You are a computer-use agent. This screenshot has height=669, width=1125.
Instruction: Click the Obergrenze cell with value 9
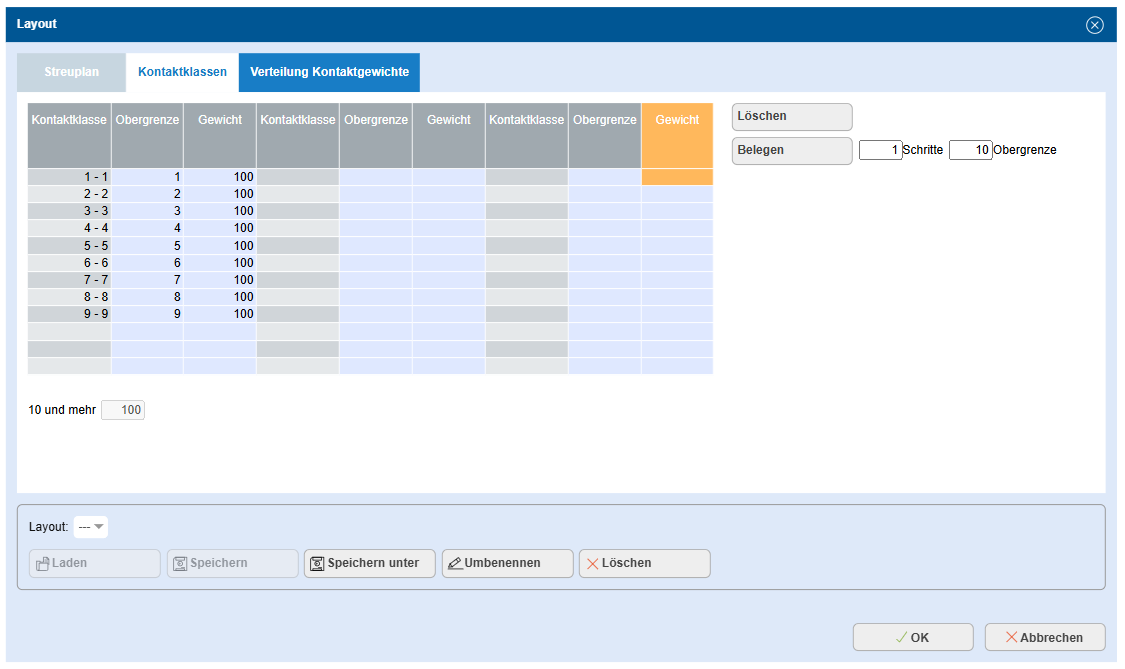(147, 314)
